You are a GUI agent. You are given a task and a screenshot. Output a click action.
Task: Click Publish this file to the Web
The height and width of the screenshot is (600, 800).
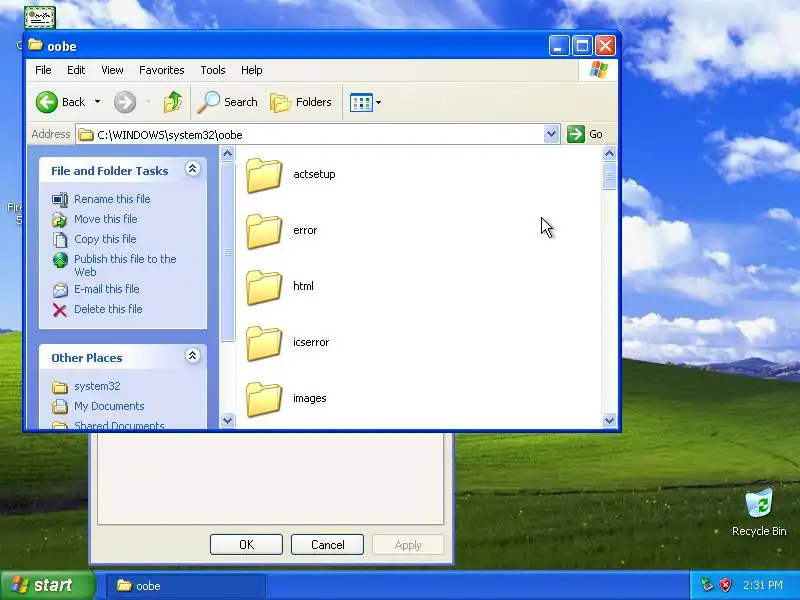[125, 265]
